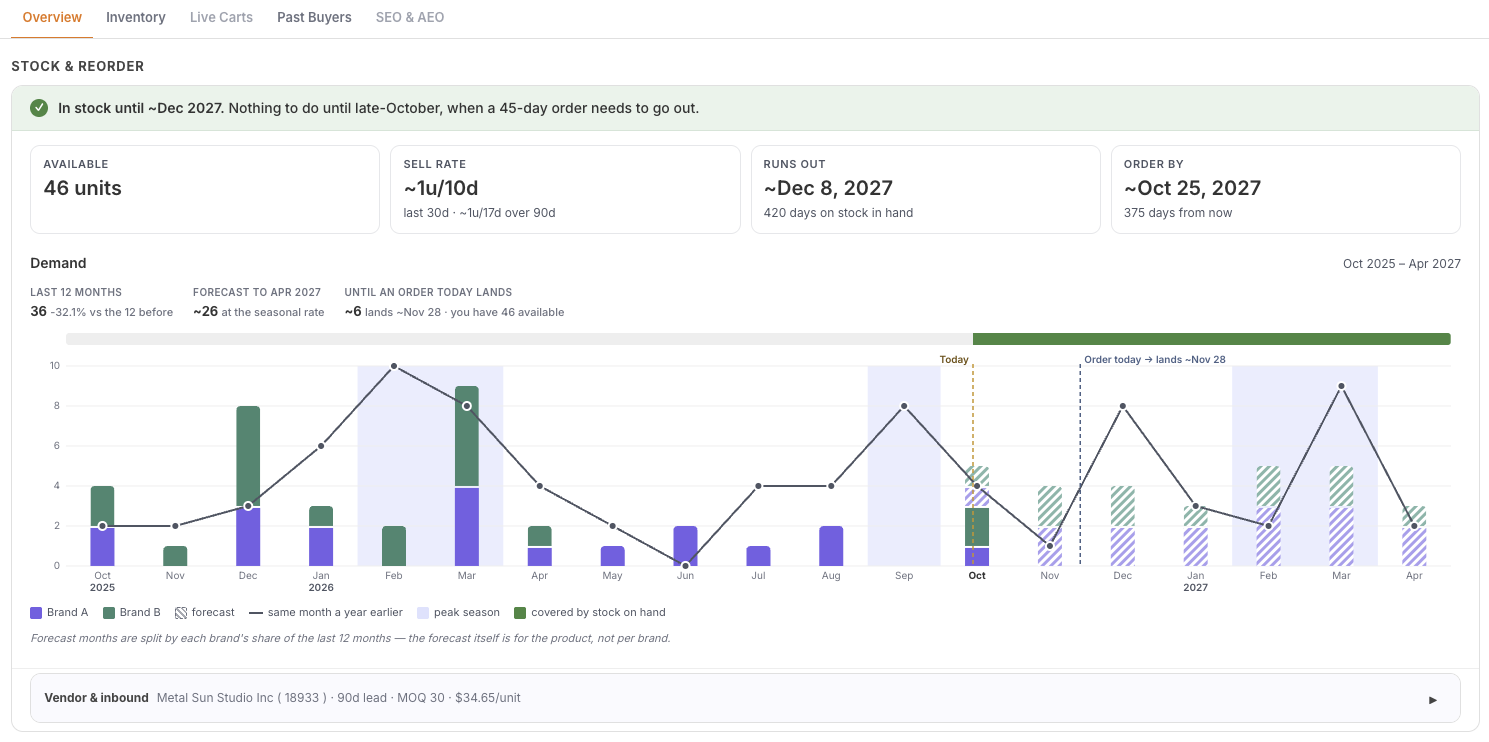Click the Today marker label
The width and height of the screenshot is (1489, 742).
[954, 360]
